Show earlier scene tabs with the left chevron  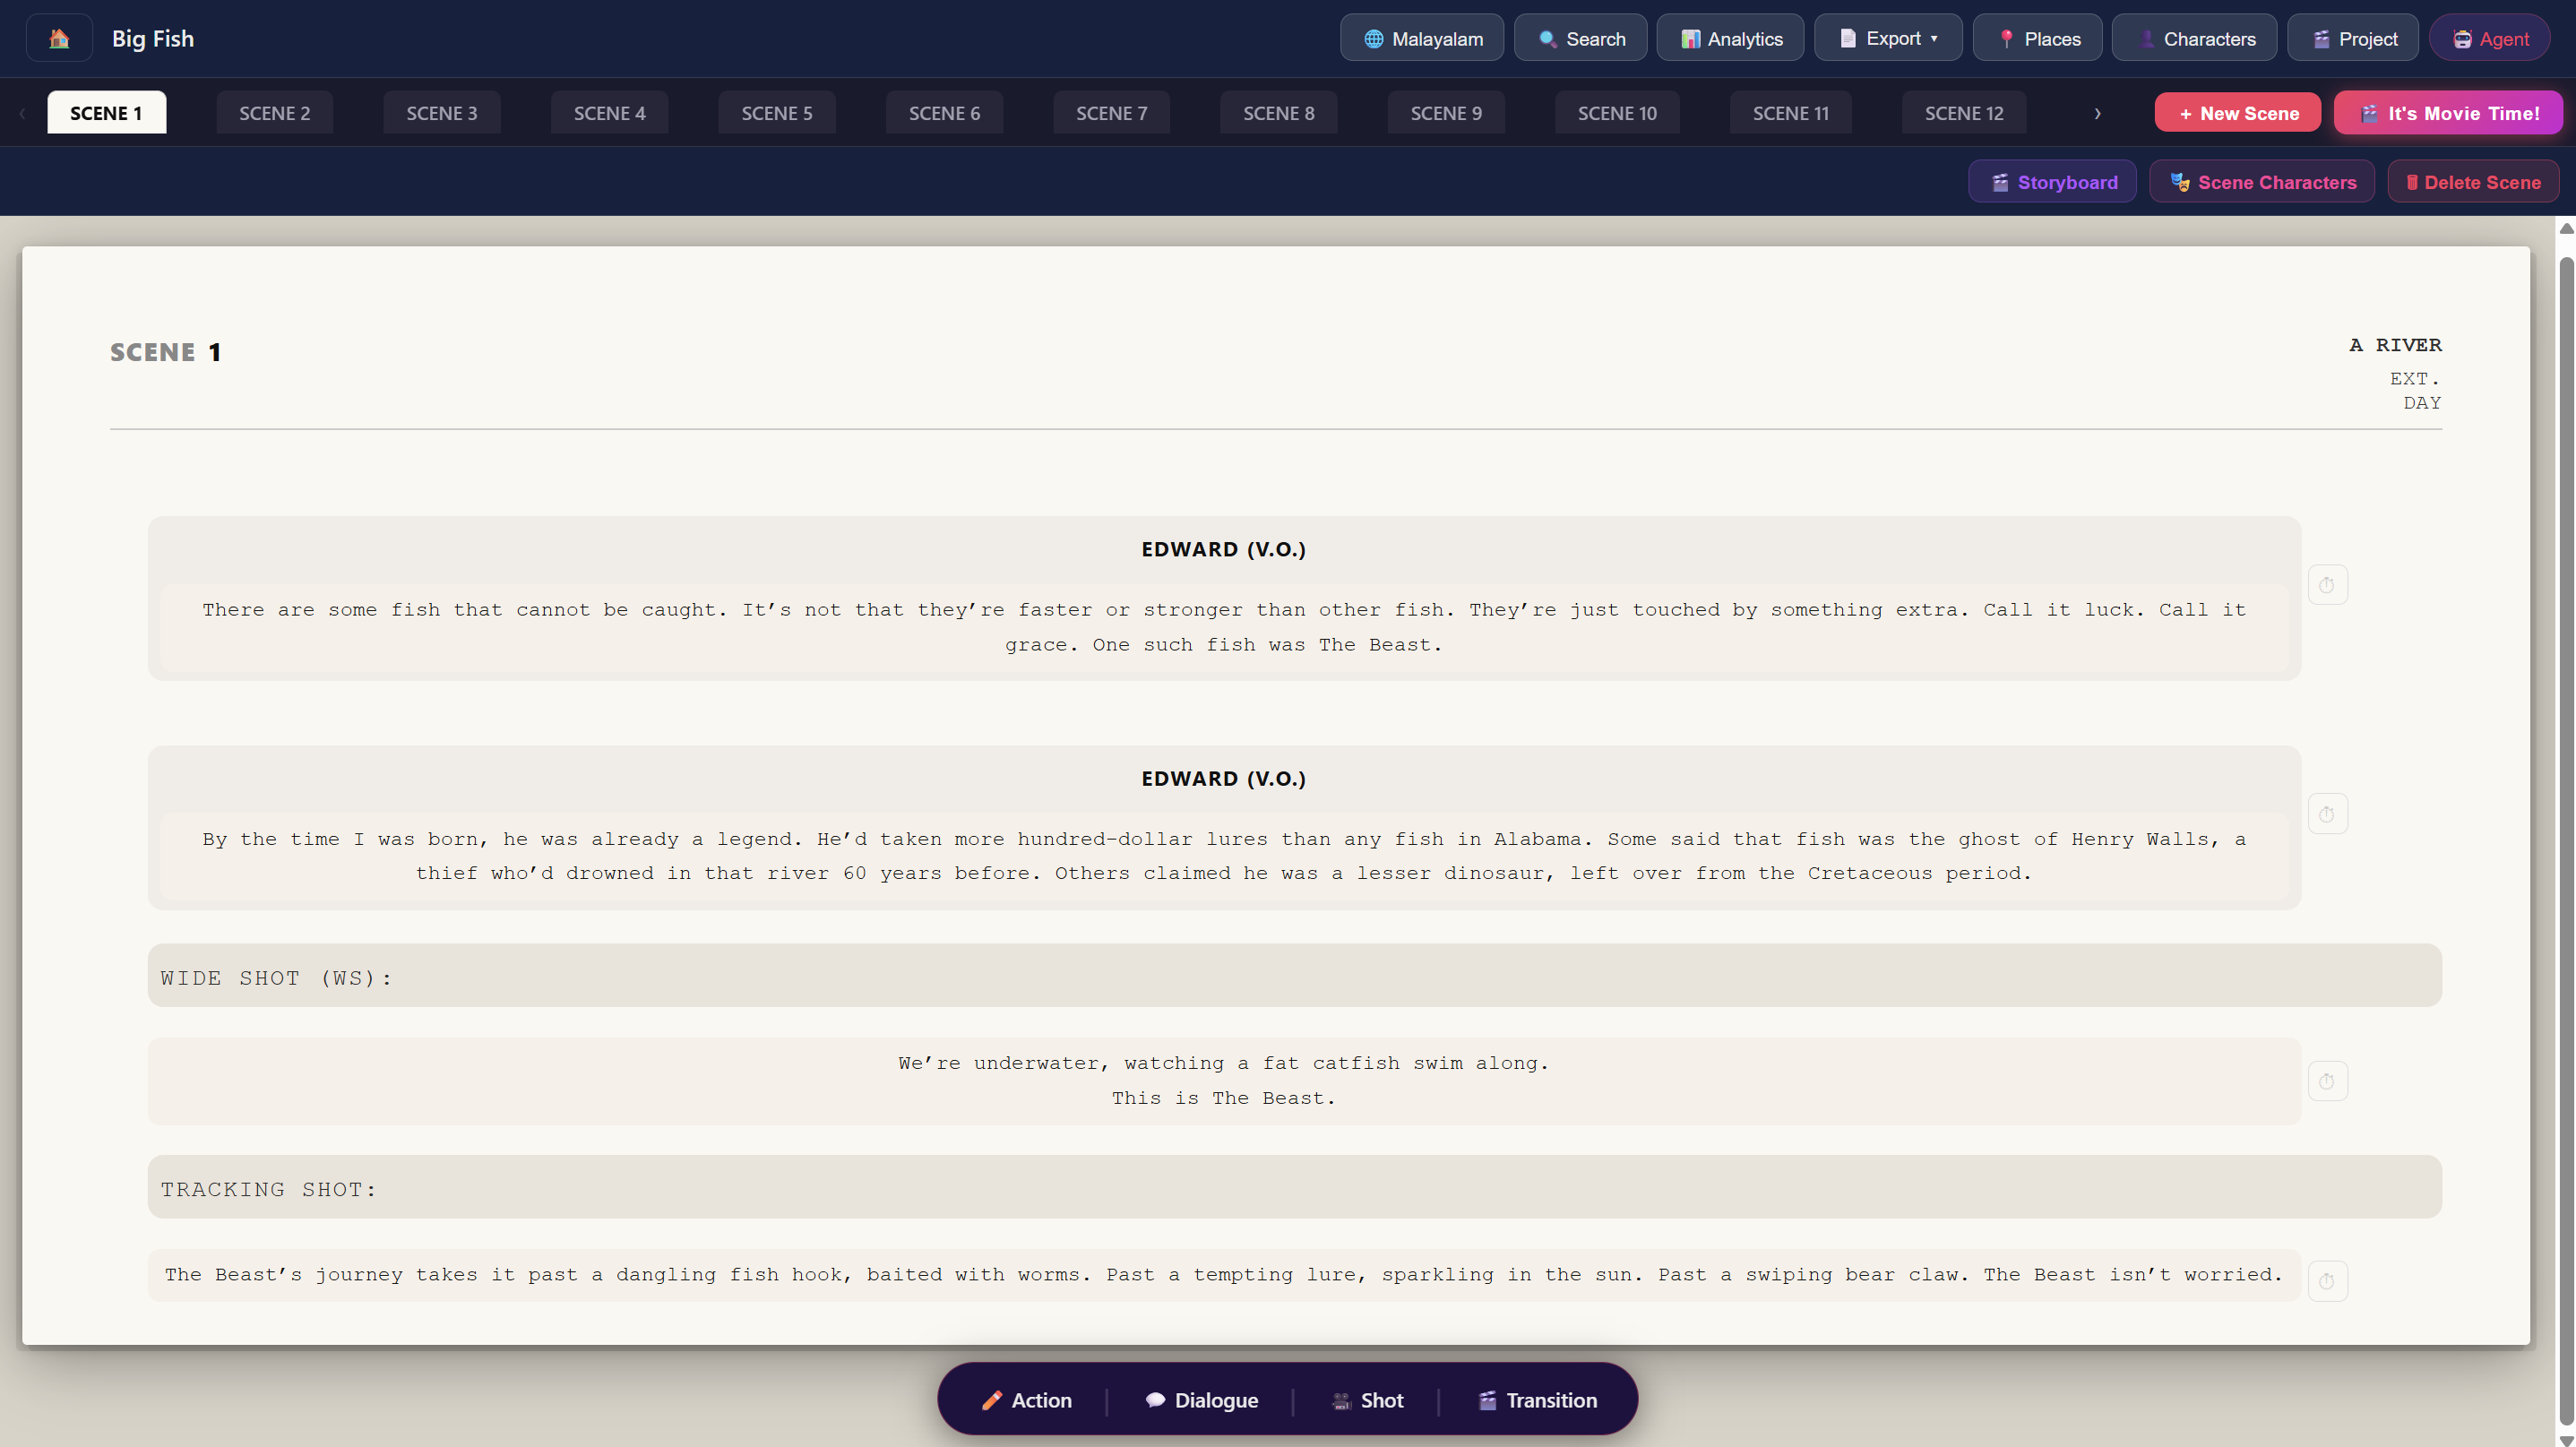pos(22,113)
